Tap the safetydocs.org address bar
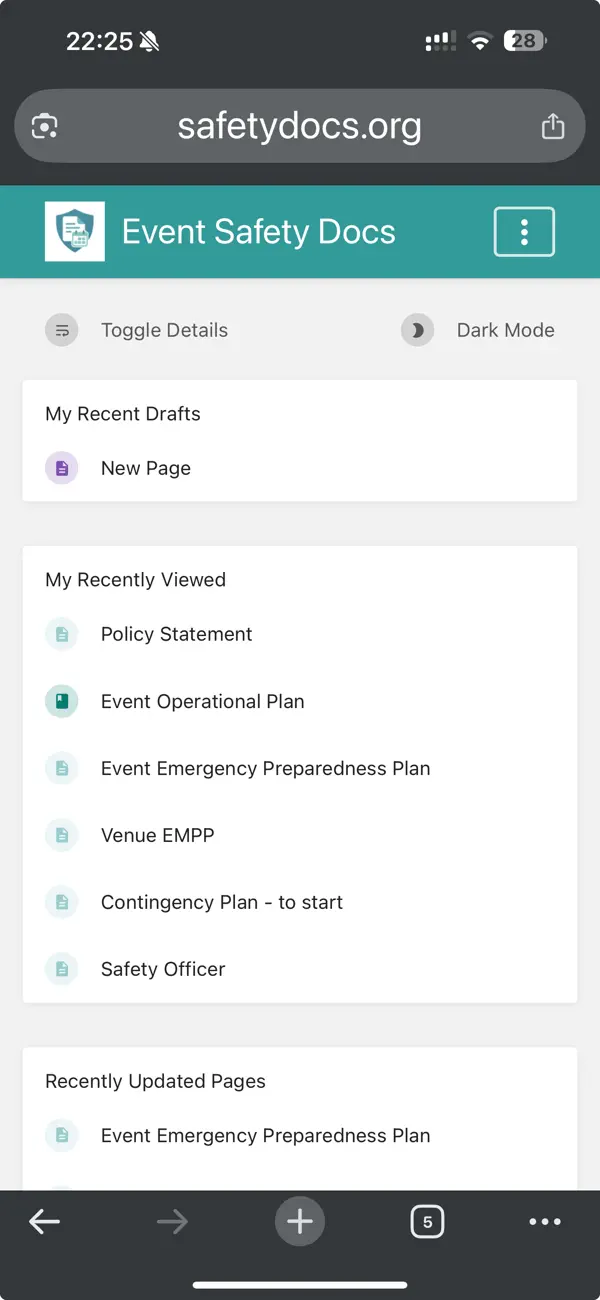Screen dimensions: 600x1300 click(x=299, y=127)
